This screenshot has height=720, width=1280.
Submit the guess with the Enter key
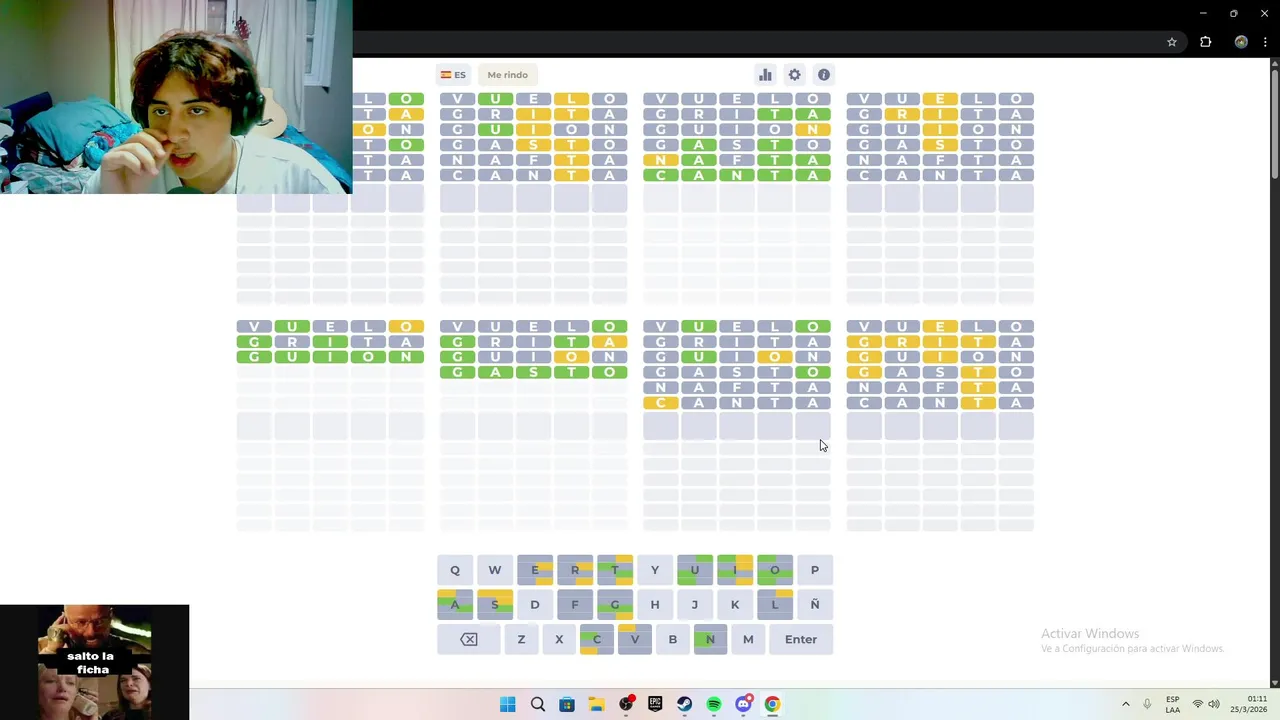coord(801,639)
